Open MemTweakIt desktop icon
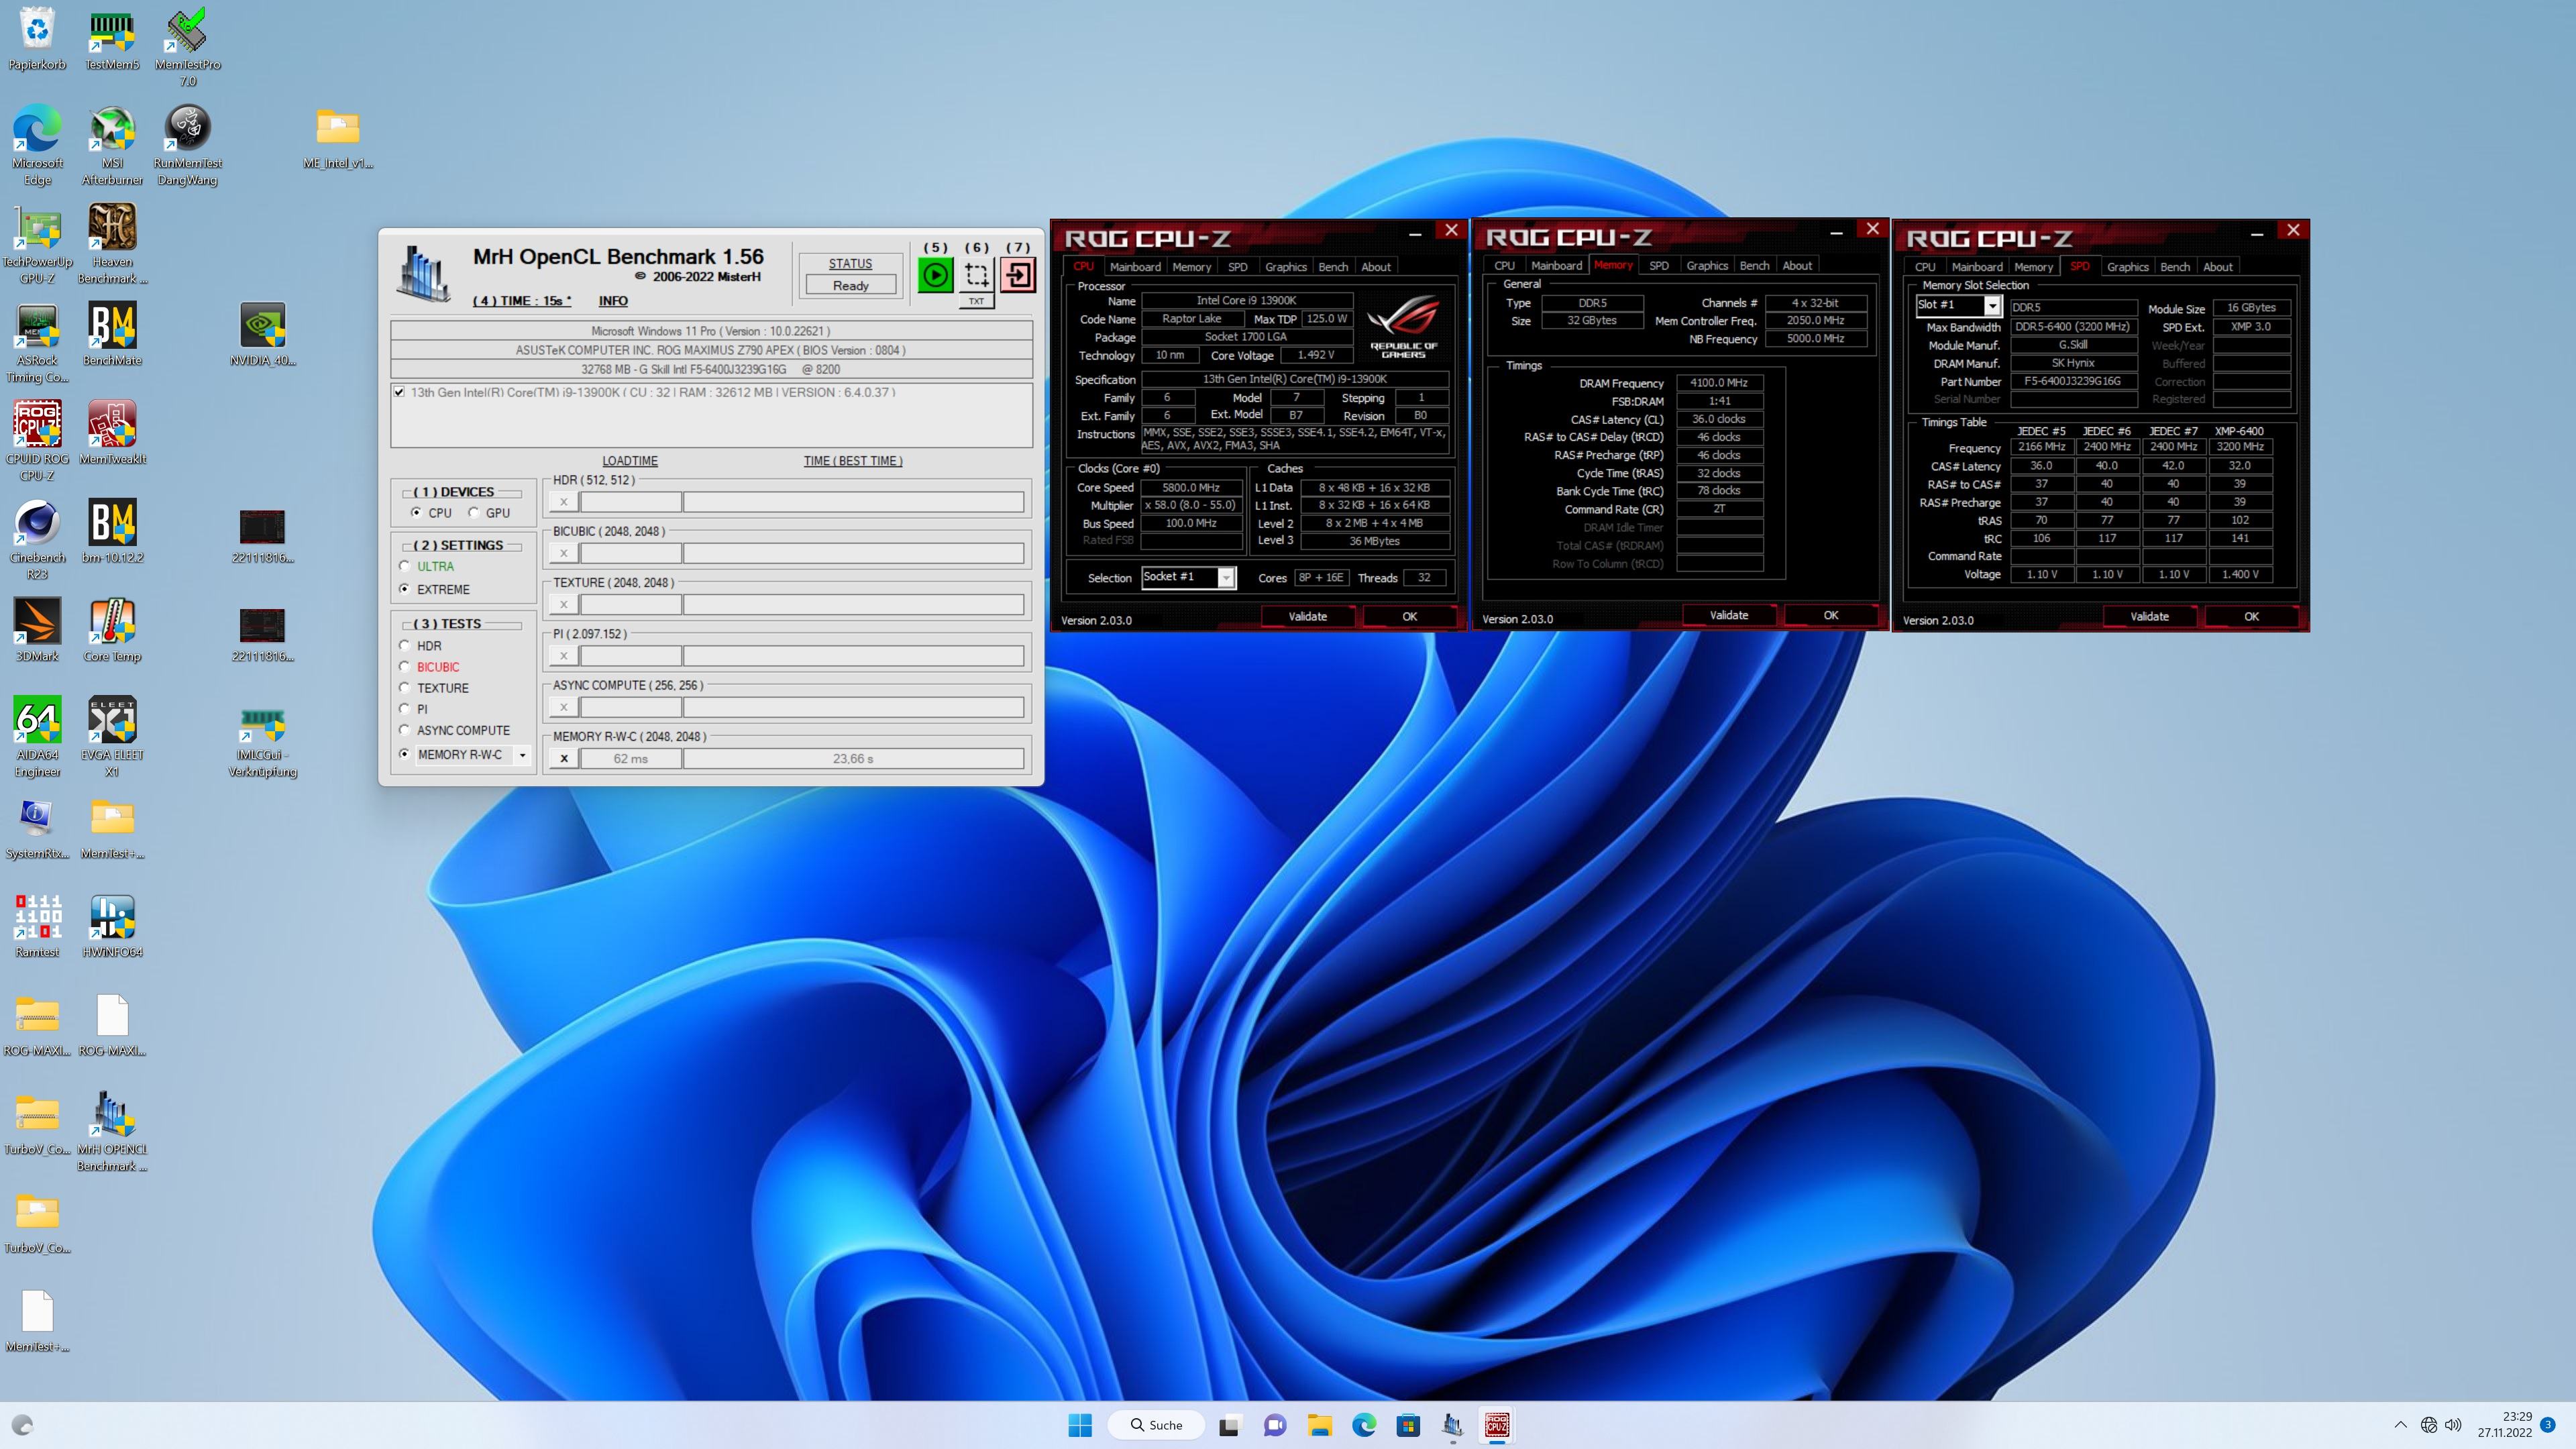Screen dimensions: 2576x1449 coord(112,433)
